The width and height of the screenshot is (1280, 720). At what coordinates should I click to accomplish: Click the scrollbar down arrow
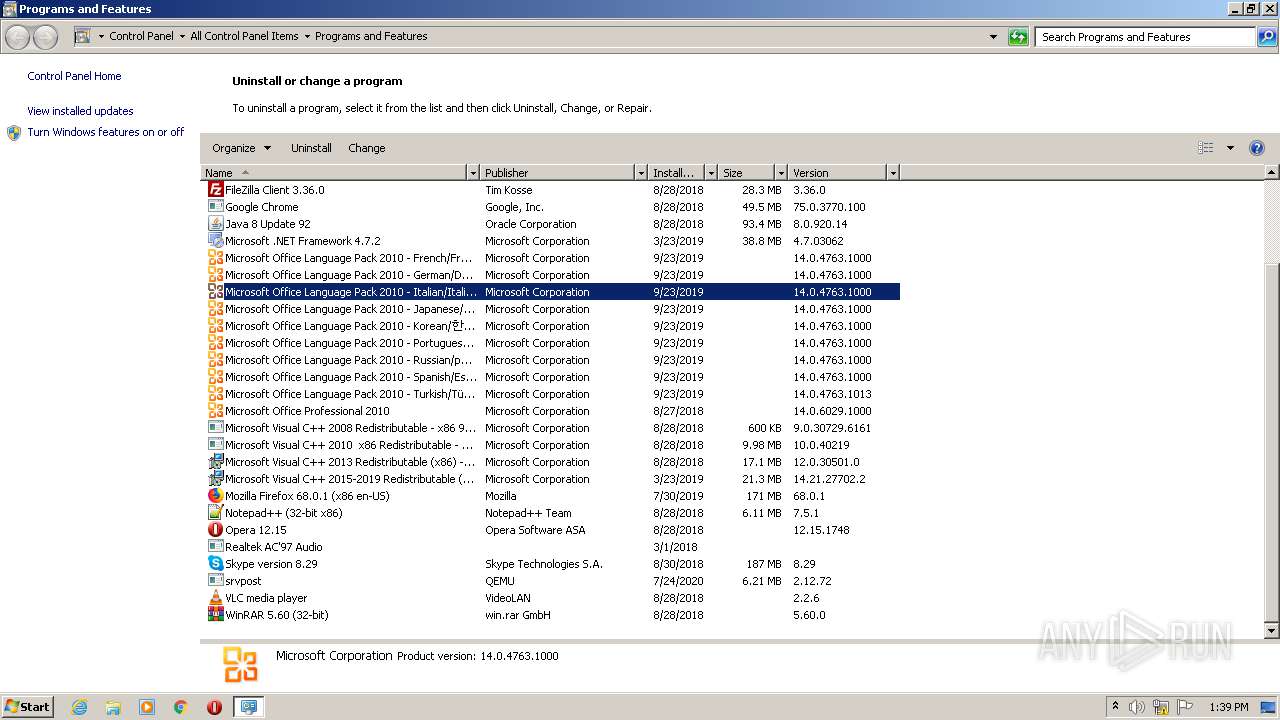(x=1272, y=631)
